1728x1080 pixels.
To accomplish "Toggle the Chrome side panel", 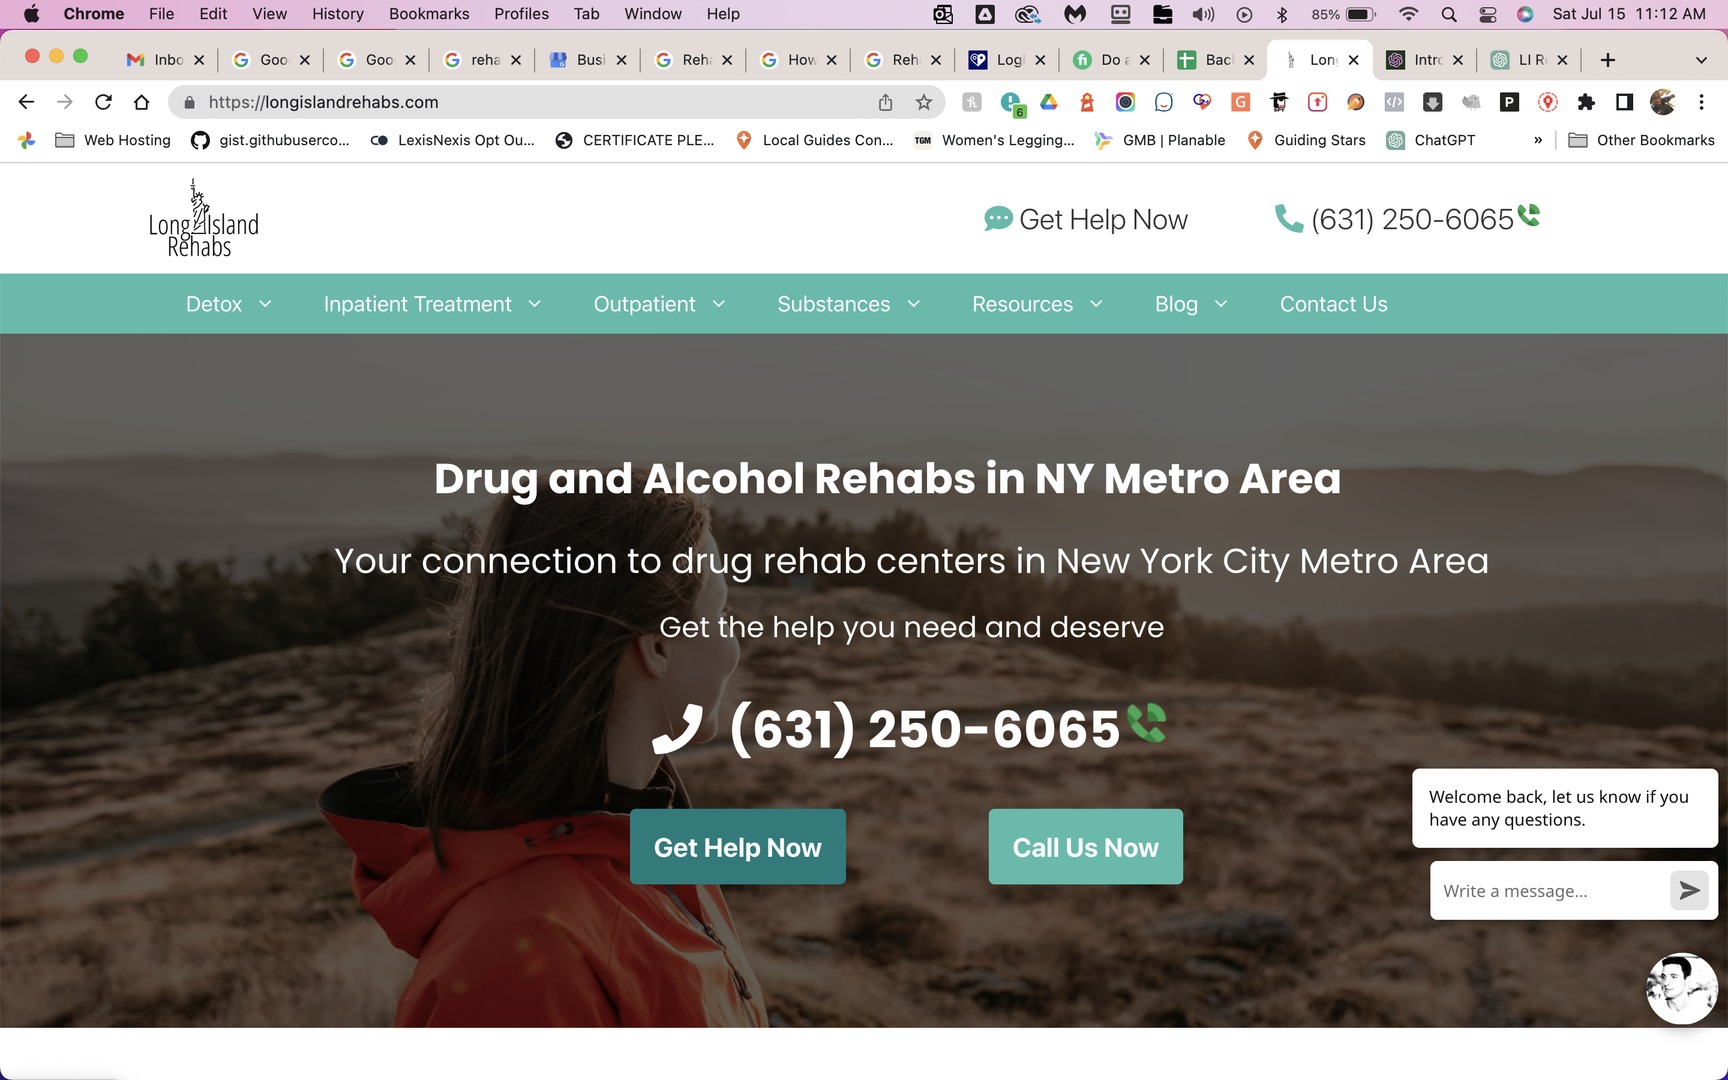I will coord(1625,102).
